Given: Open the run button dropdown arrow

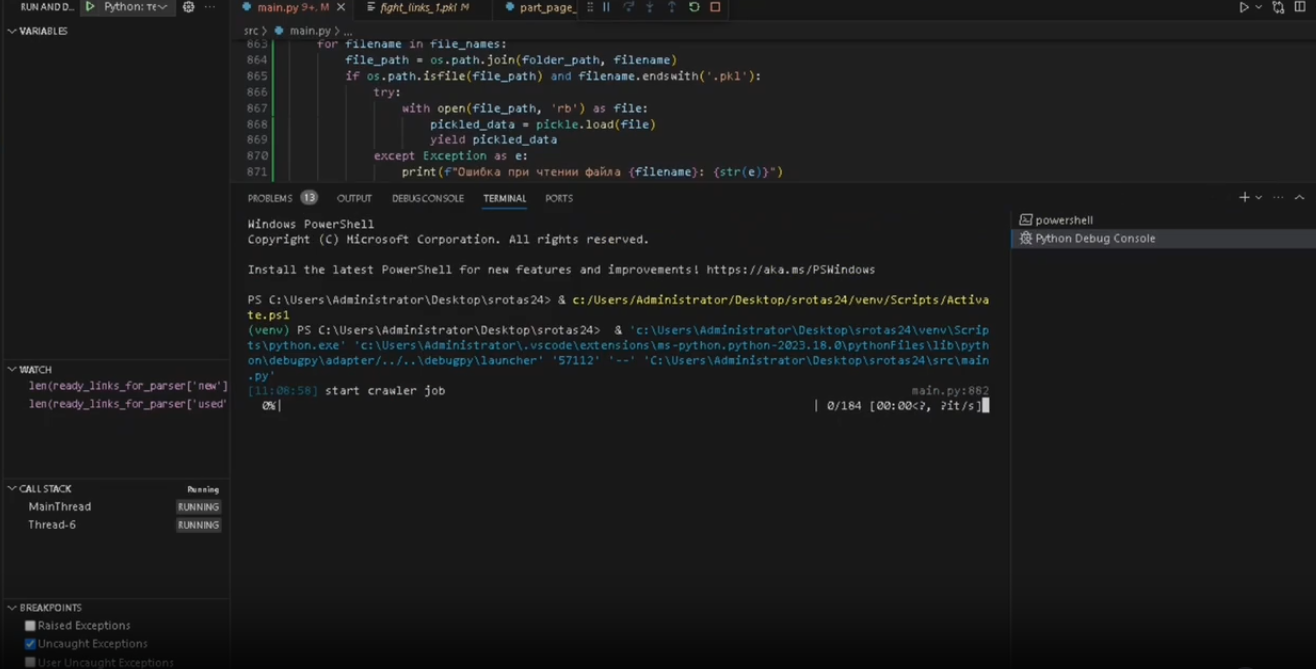Looking at the screenshot, I should (1257, 7).
